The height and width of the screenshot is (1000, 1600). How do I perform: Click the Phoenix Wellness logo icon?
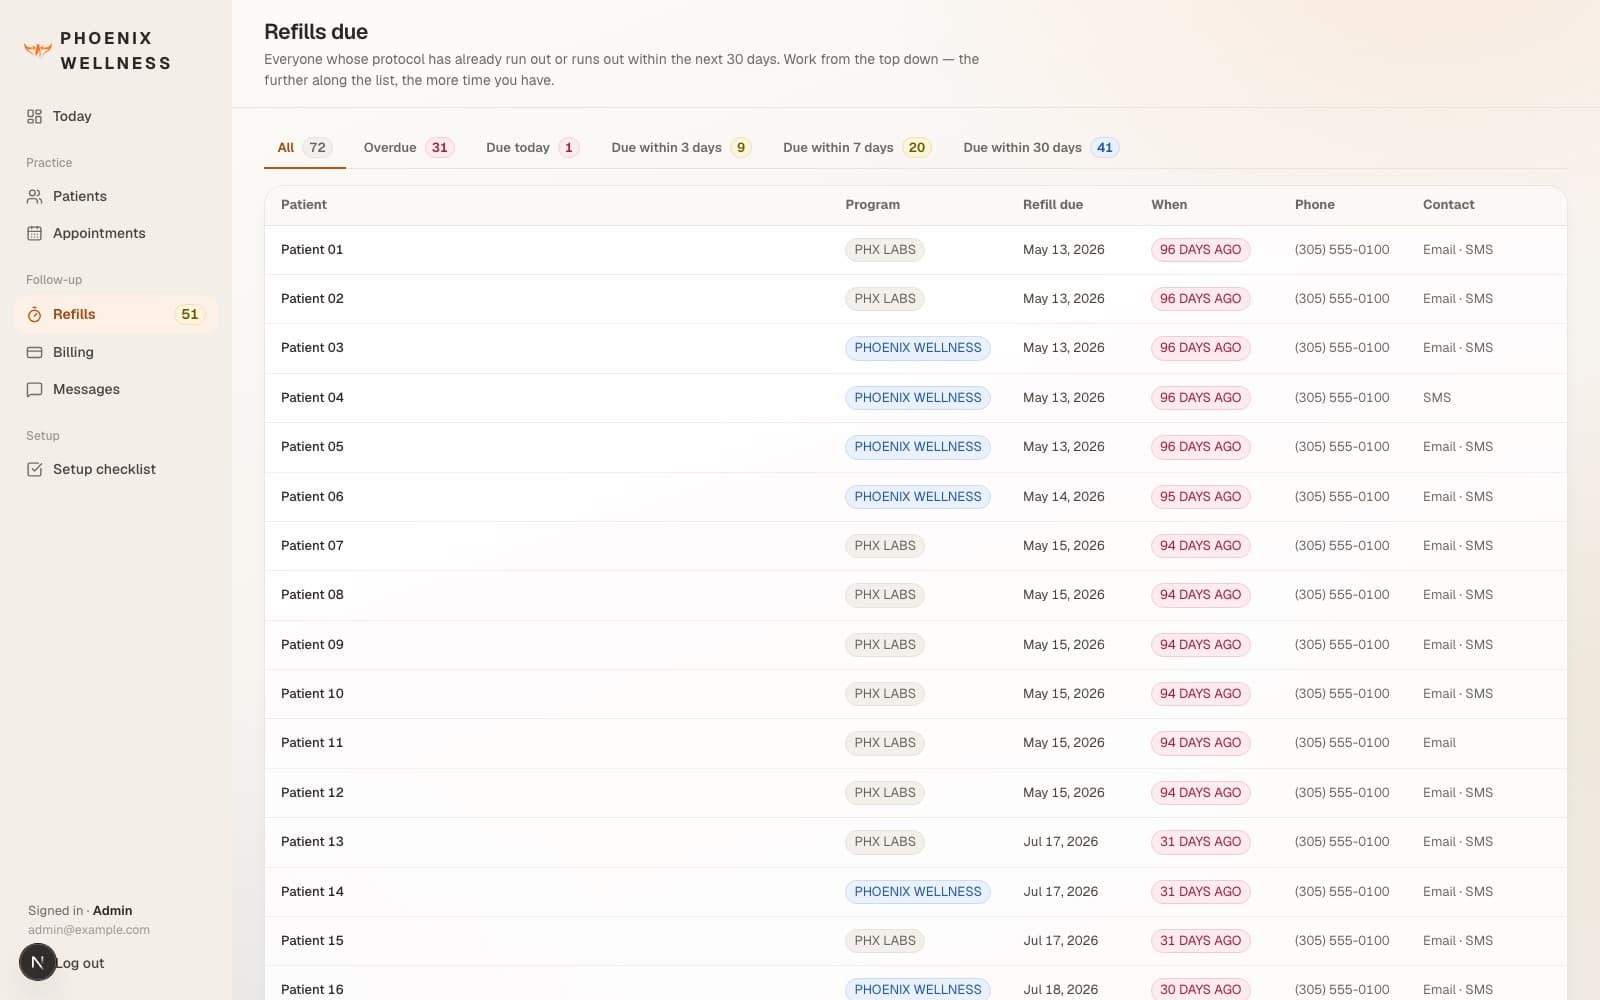37,50
